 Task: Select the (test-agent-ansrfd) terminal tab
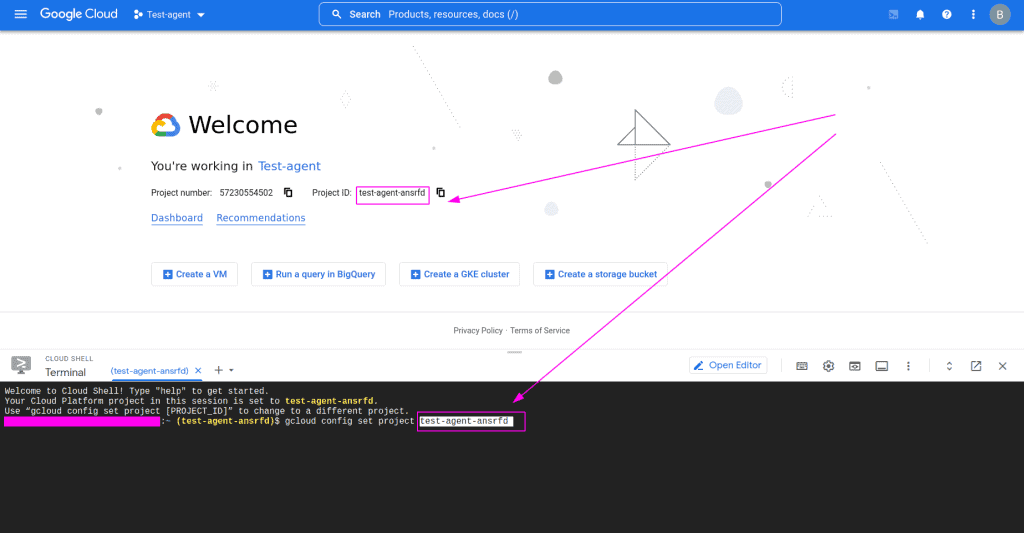pyautogui.click(x=150, y=370)
